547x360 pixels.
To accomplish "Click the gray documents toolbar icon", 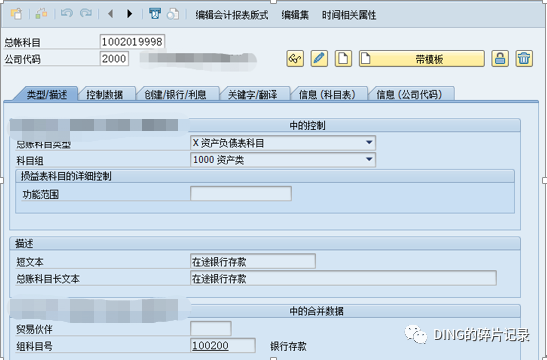I will (x=173, y=14).
